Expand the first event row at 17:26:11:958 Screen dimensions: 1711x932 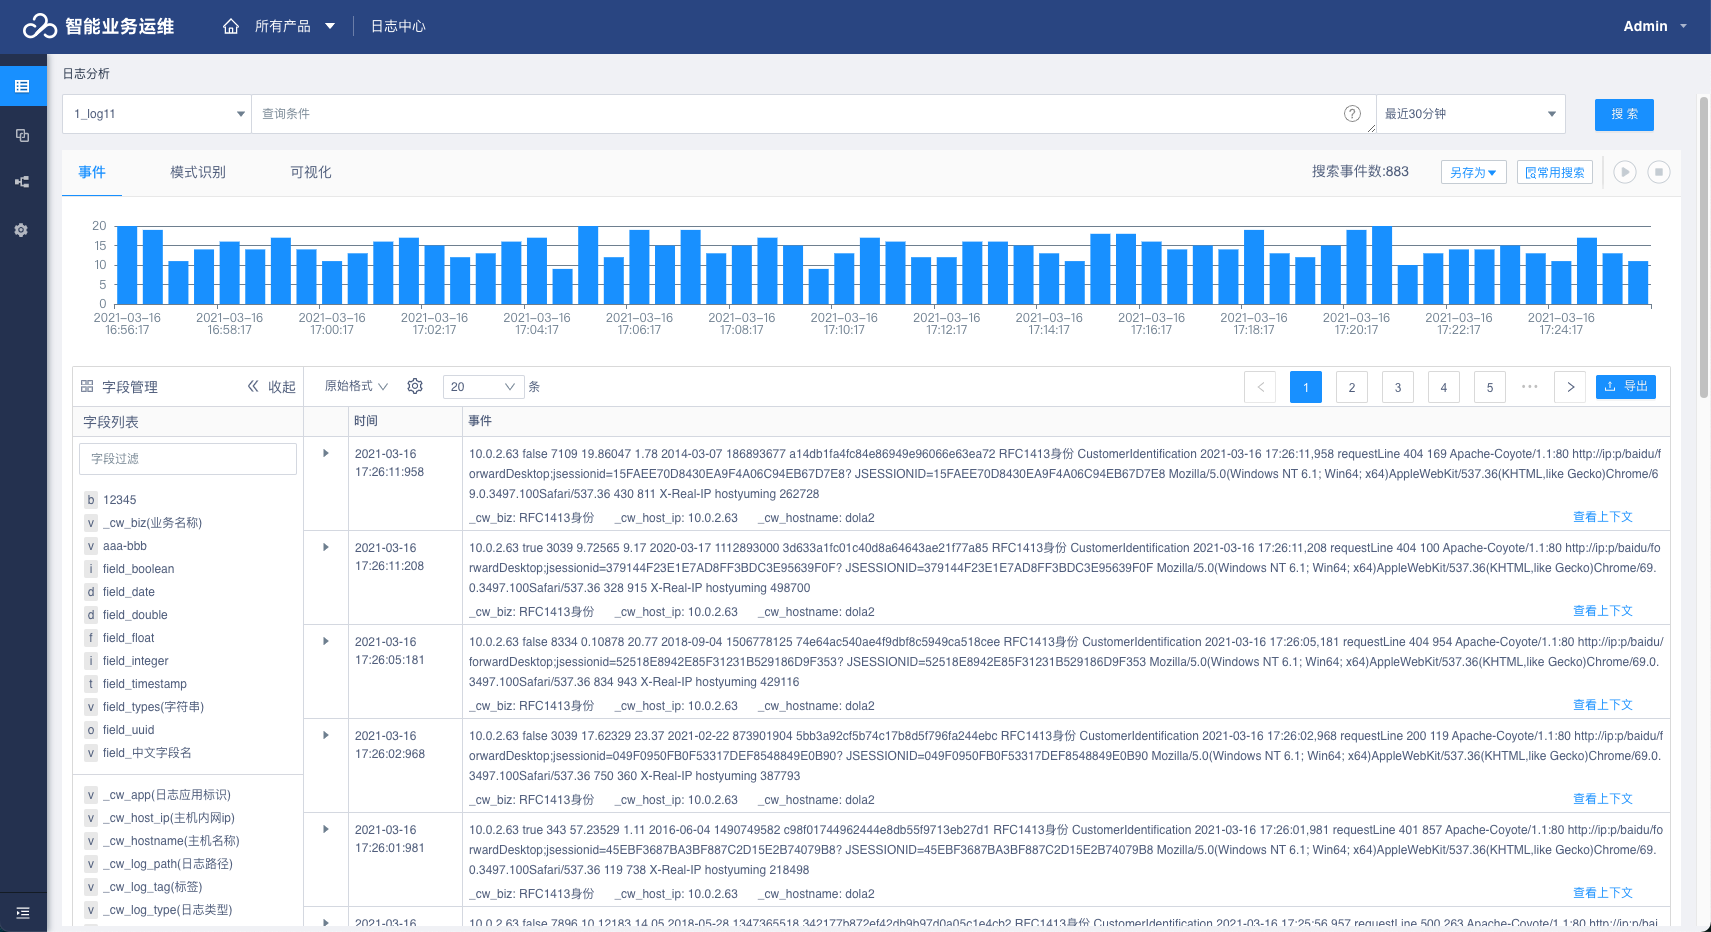tap(326, 454)
